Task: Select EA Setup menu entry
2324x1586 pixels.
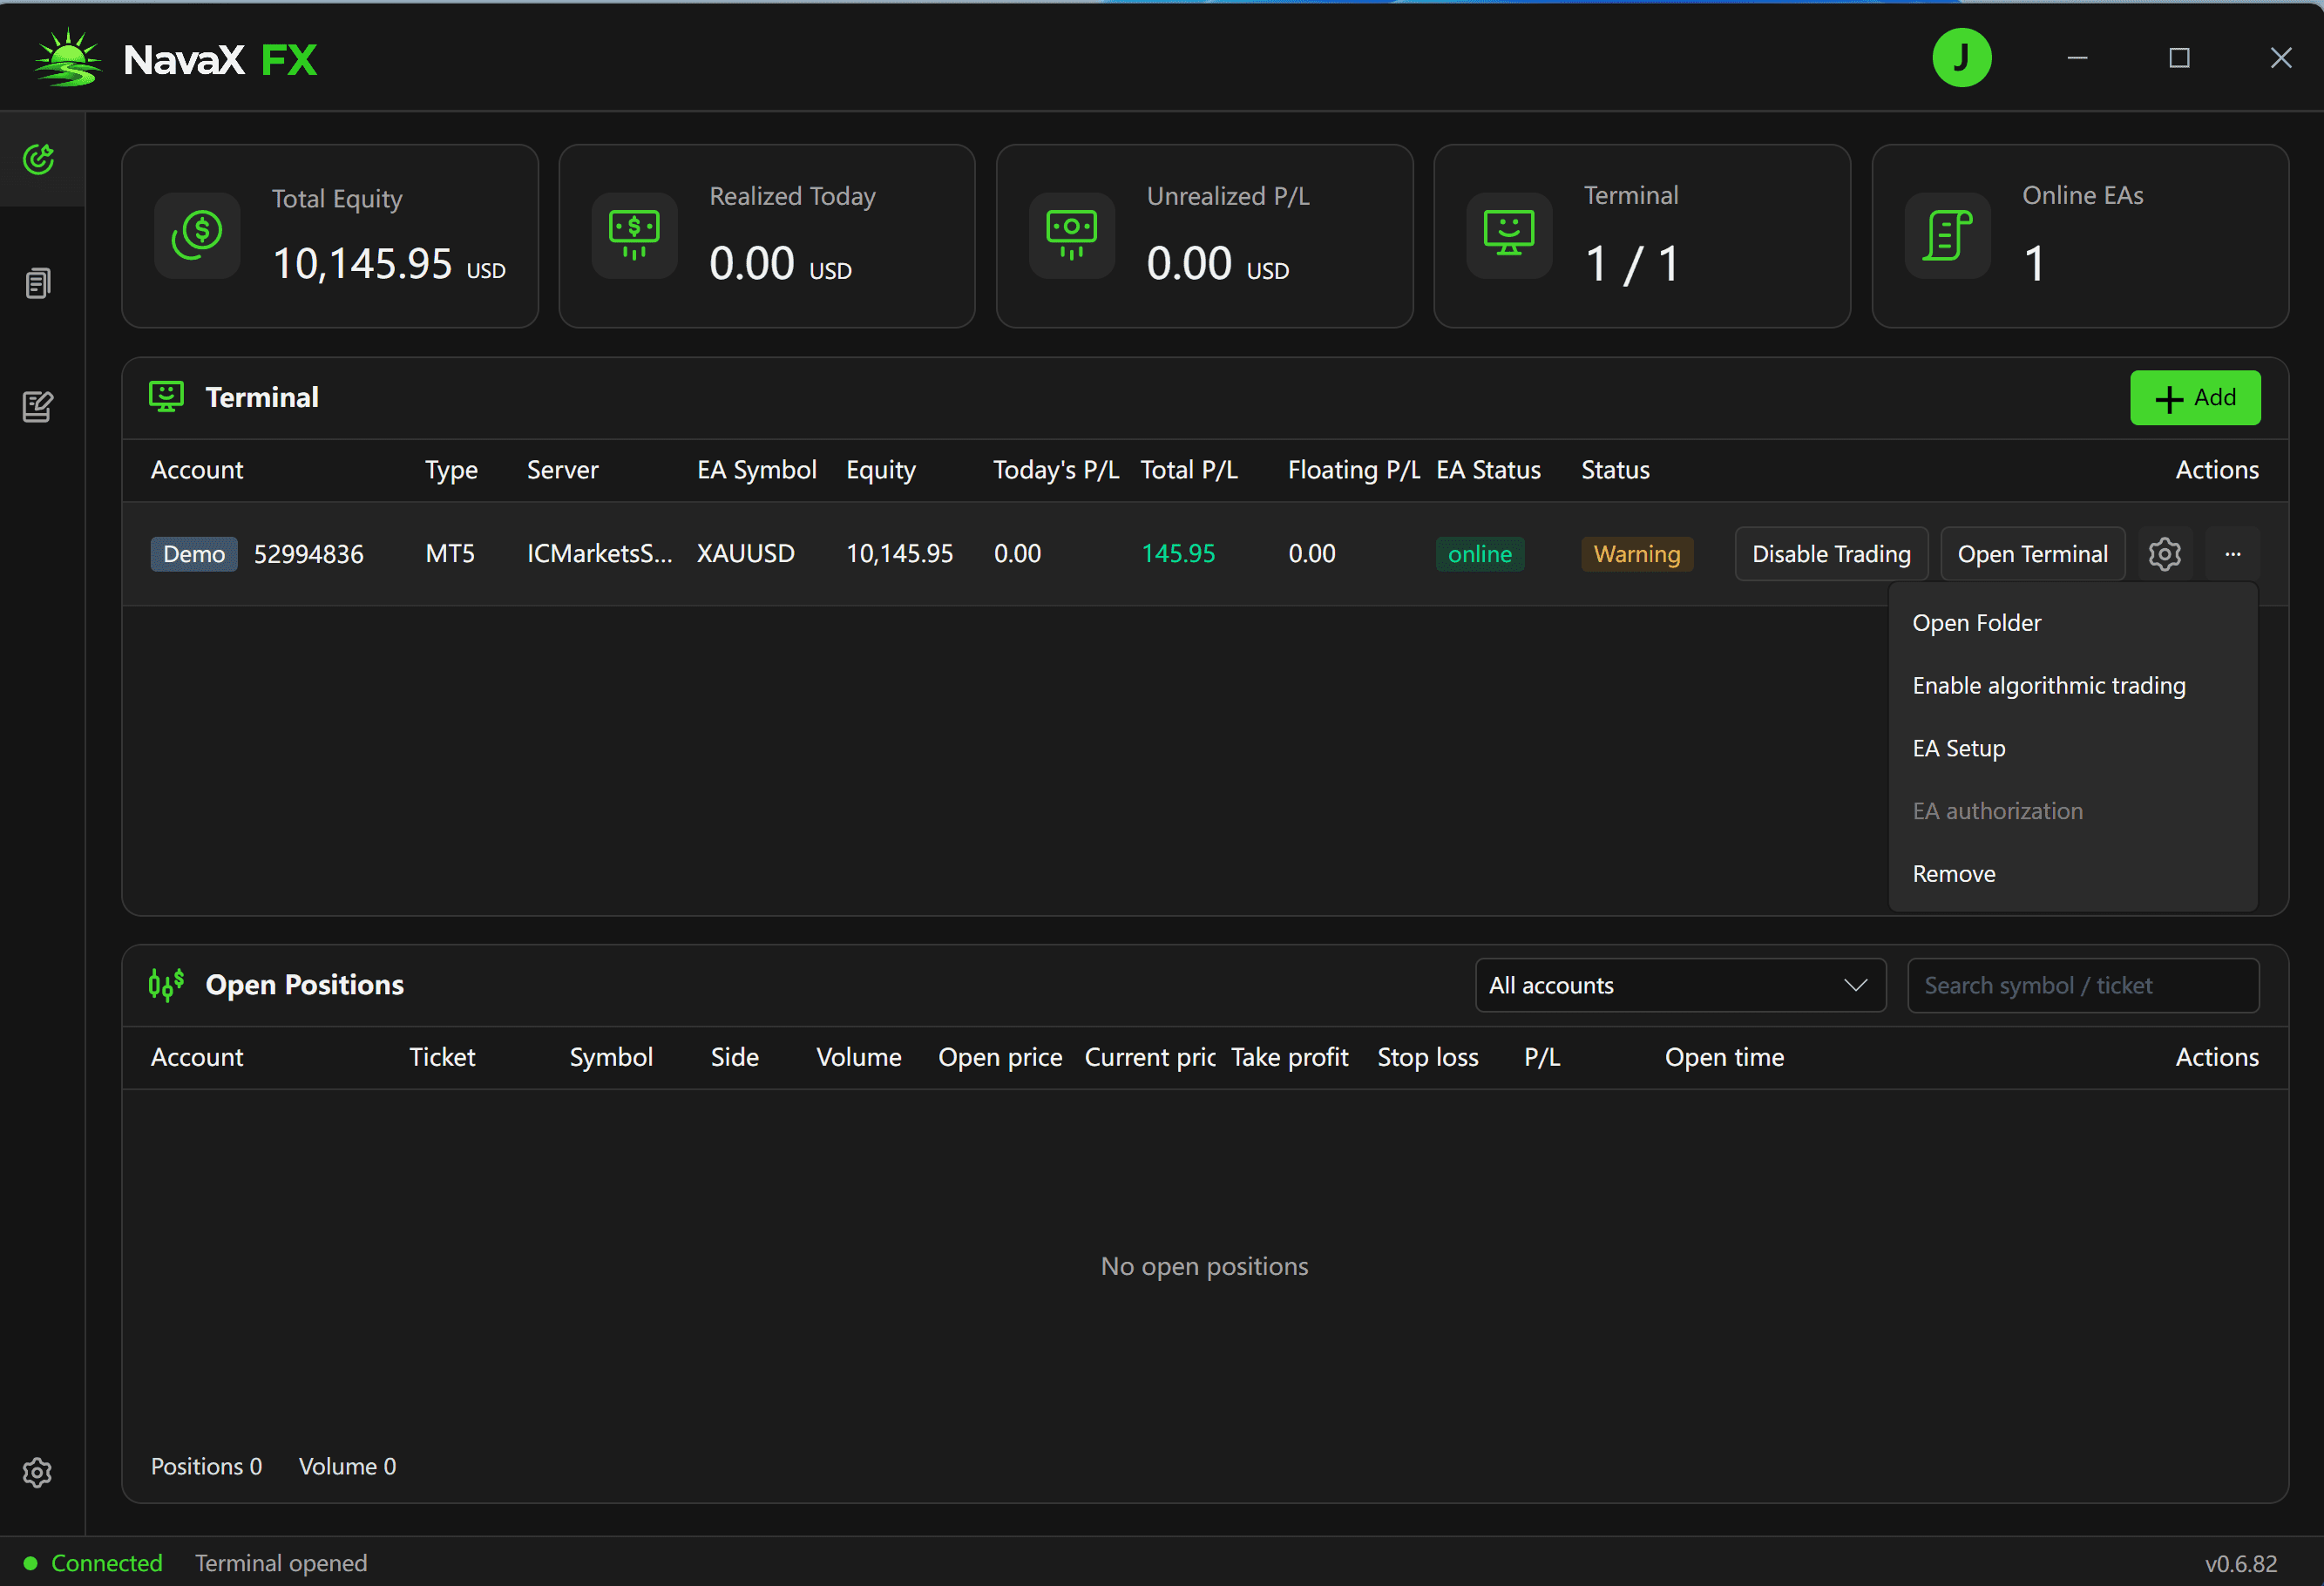Action: [2072, 749]
